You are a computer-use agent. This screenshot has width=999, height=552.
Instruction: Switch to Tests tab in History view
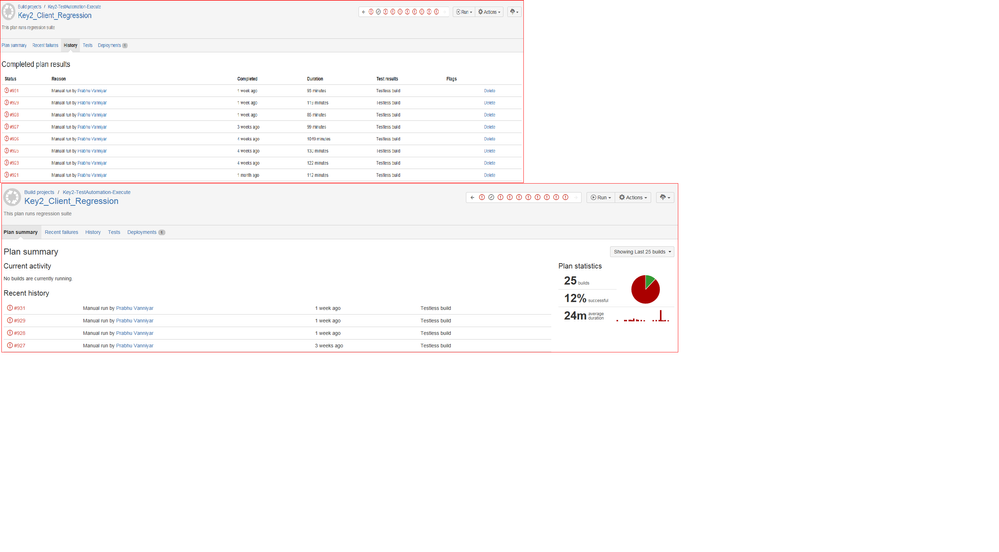click(87, 45)
